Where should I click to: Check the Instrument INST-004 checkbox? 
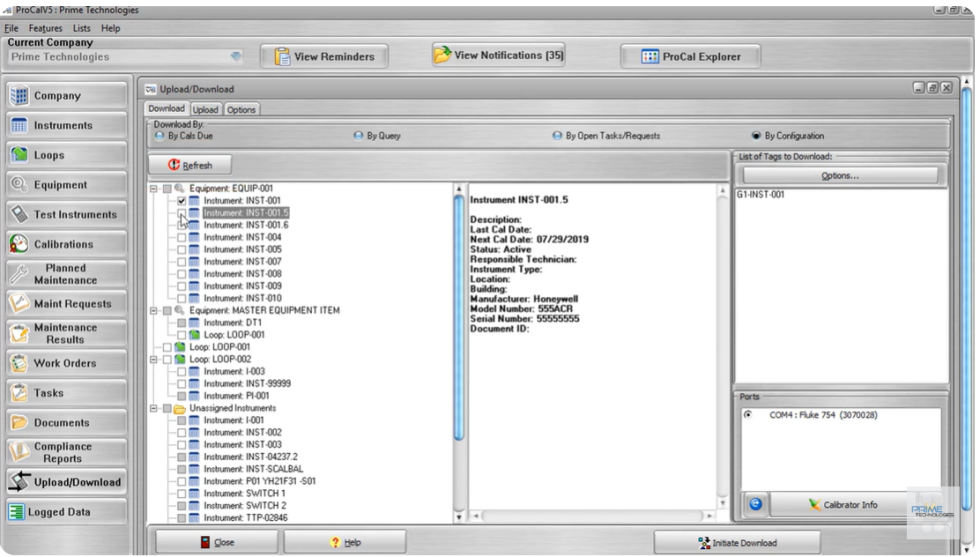click(181, 238)
